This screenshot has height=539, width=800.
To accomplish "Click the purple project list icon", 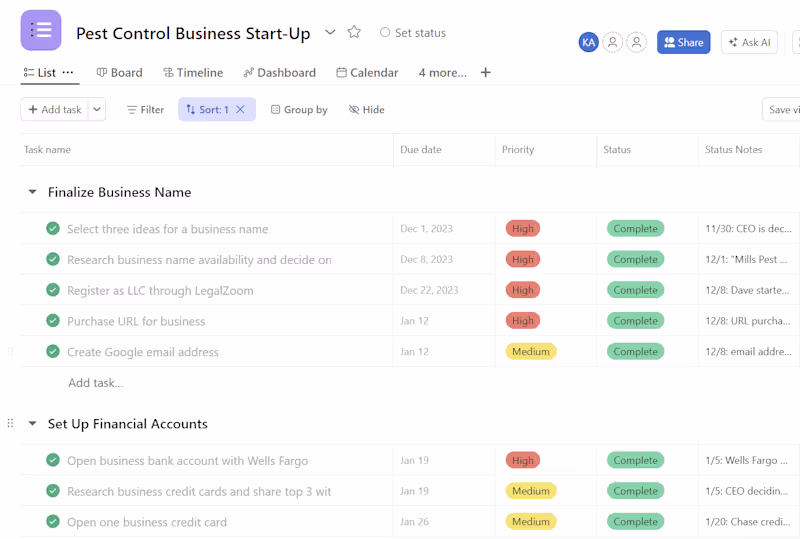I will click(41, 30).
